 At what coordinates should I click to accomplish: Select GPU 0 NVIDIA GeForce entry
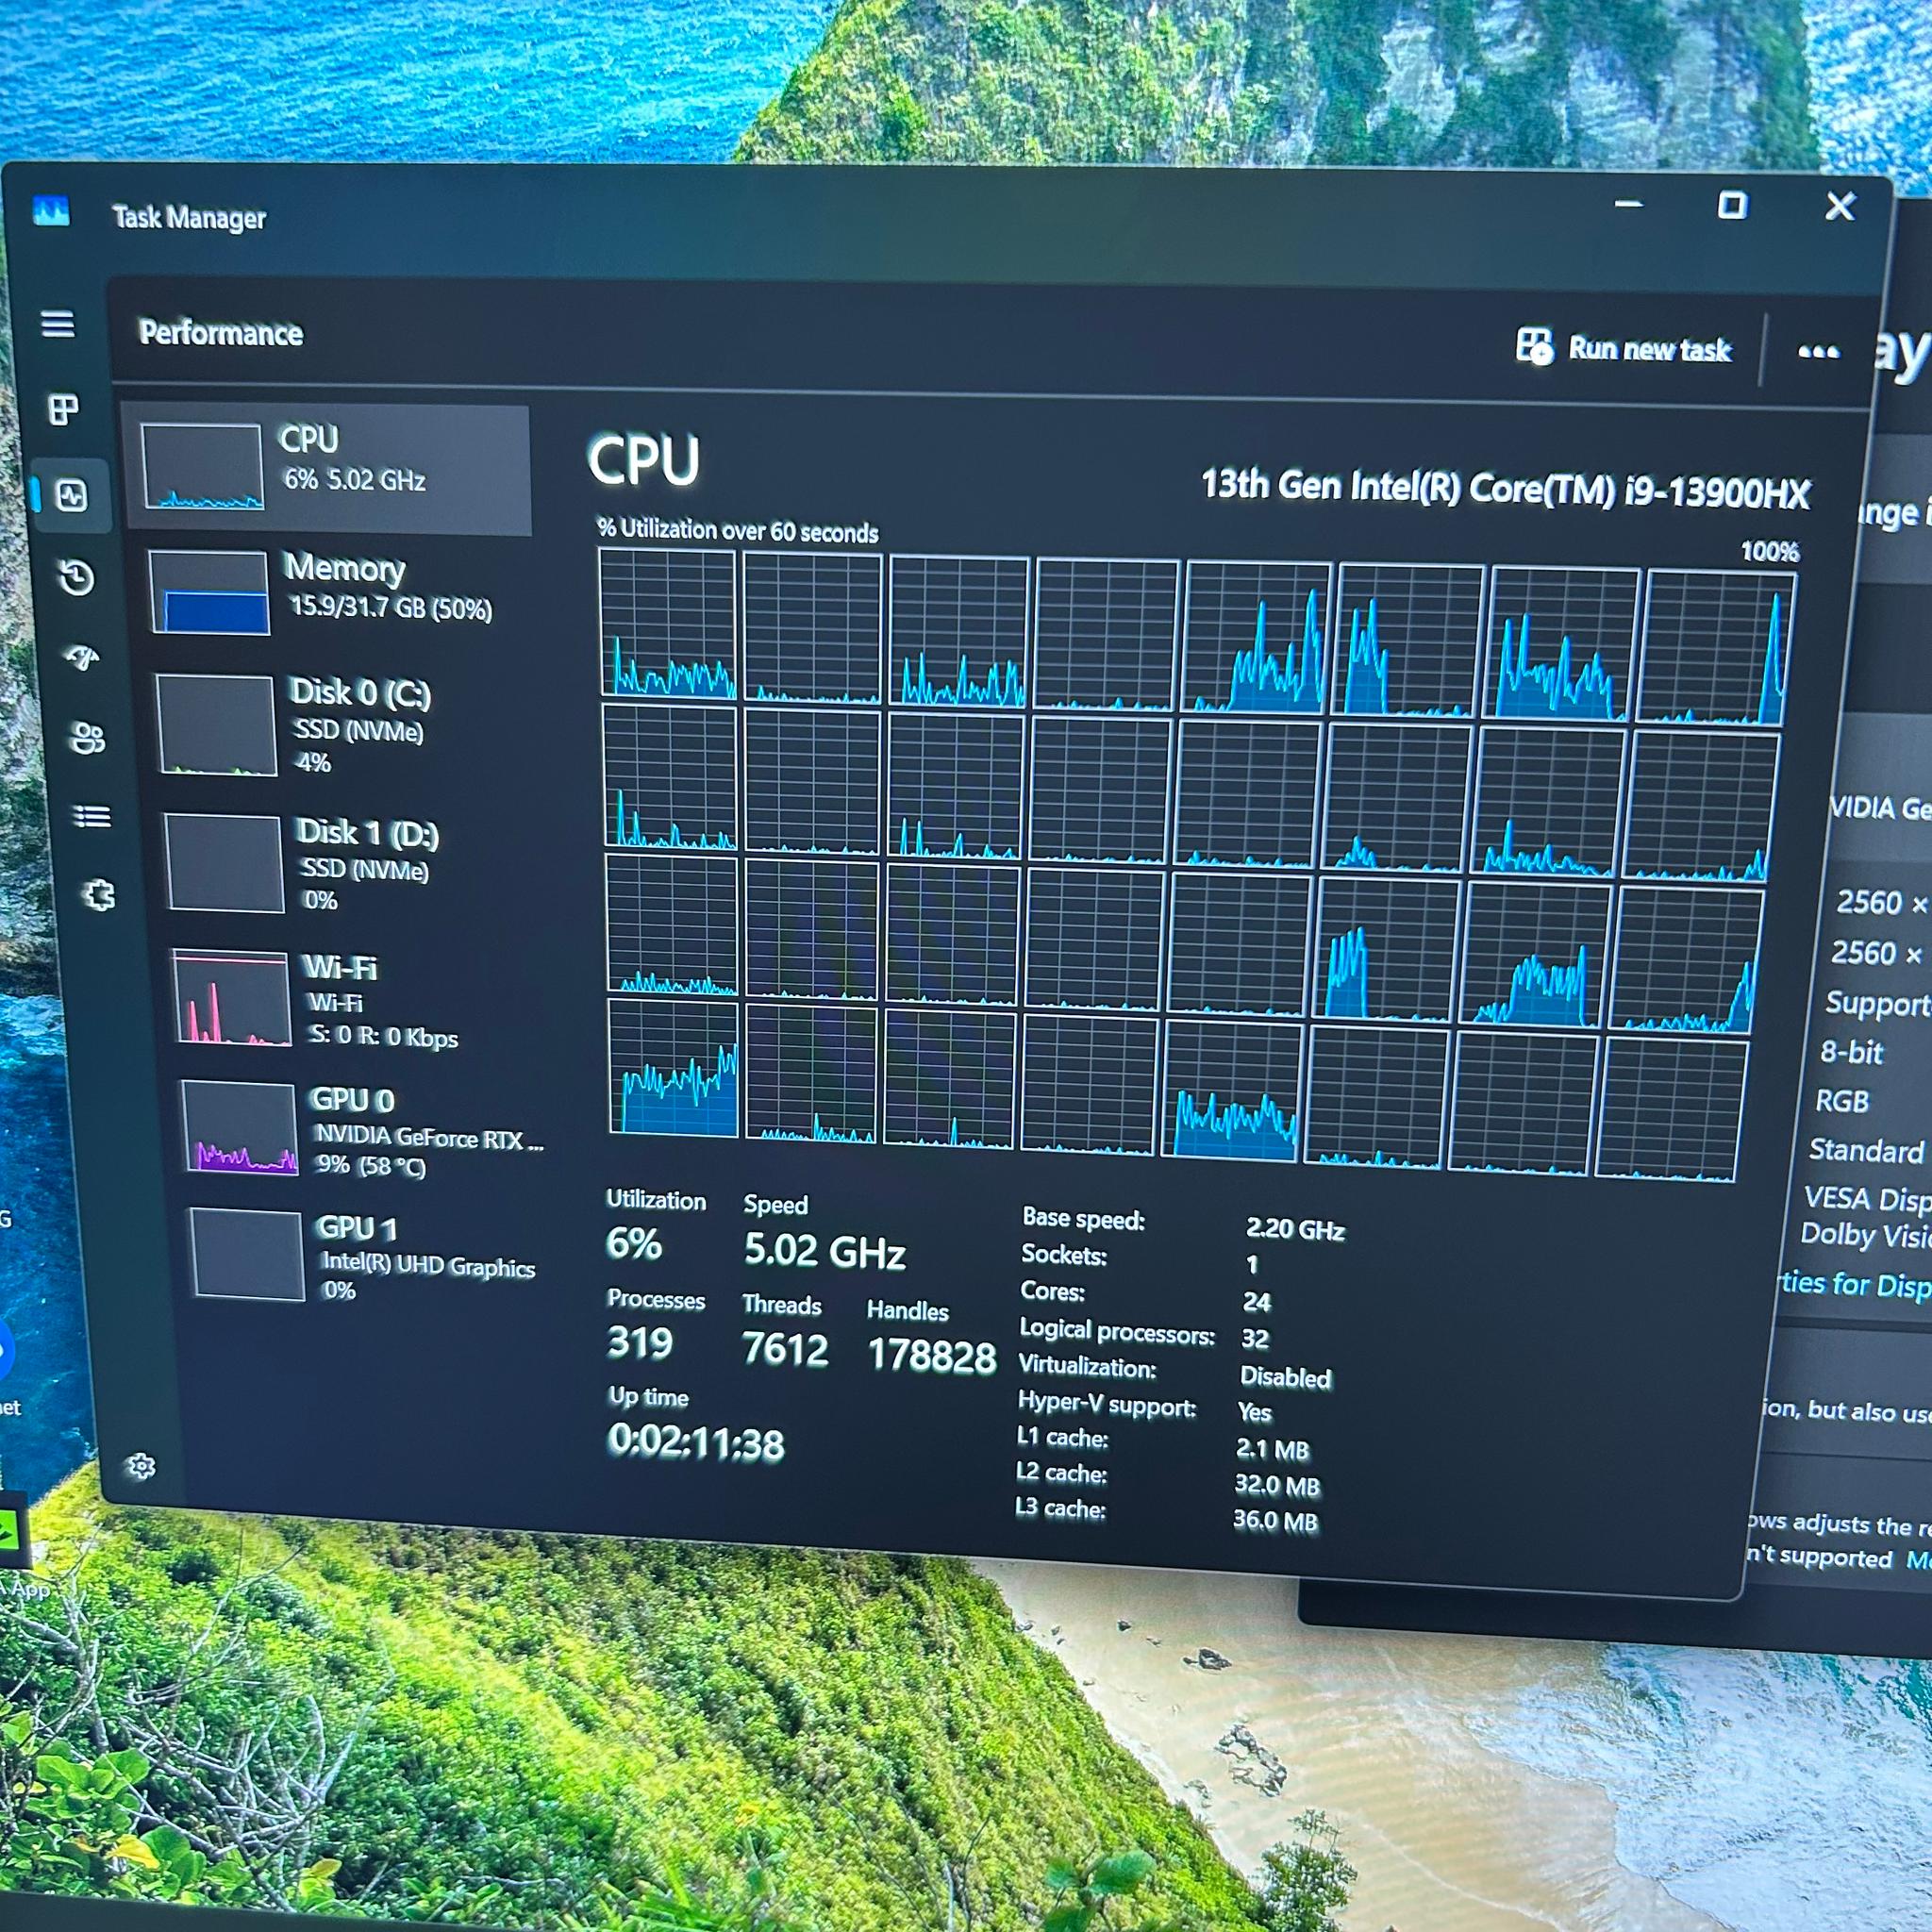click(x=364, y=1131)
